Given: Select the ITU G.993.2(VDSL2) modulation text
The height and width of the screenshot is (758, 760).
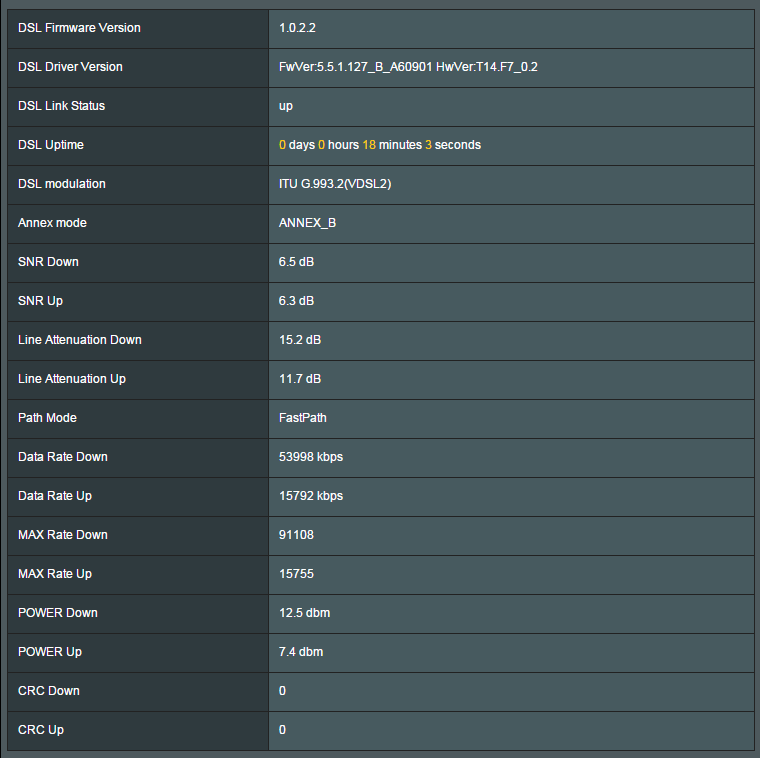Looking at the screenshot, I should pos(335,184).
